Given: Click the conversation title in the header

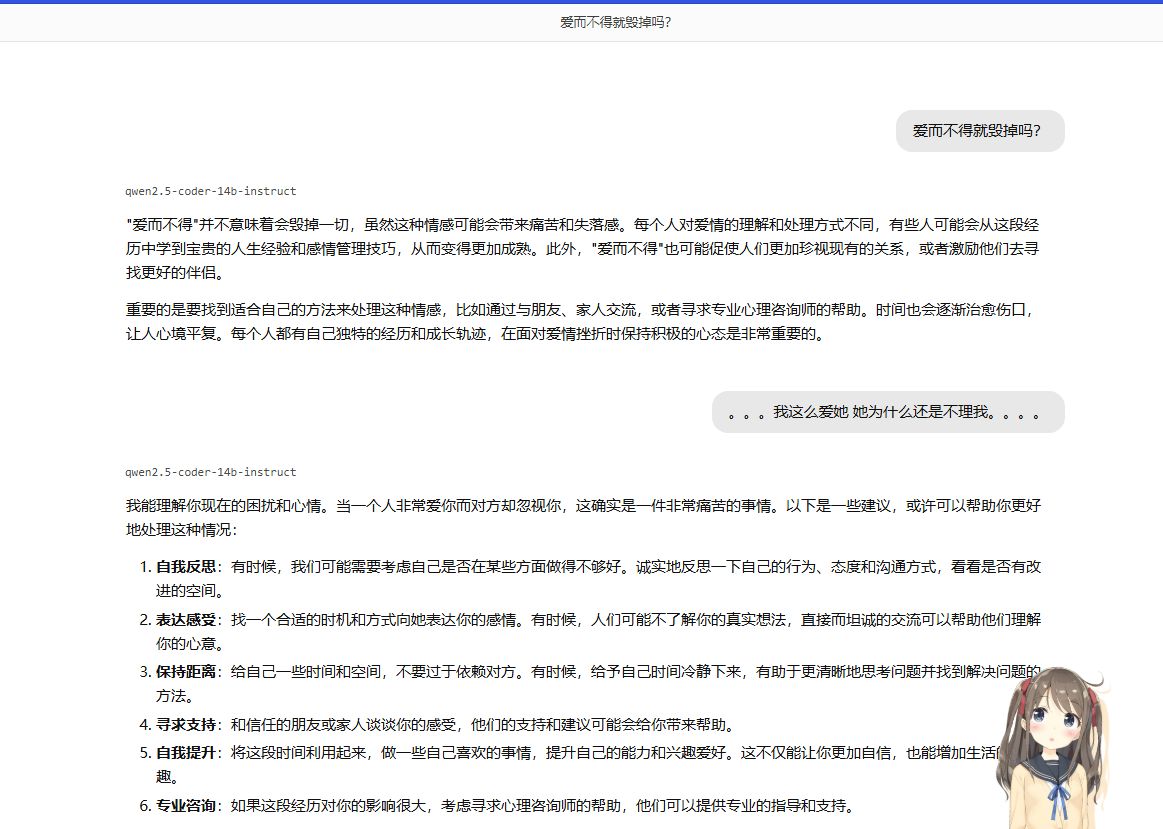Looking at the screenshot, I should pyautogui.click(x=615, y=22).
